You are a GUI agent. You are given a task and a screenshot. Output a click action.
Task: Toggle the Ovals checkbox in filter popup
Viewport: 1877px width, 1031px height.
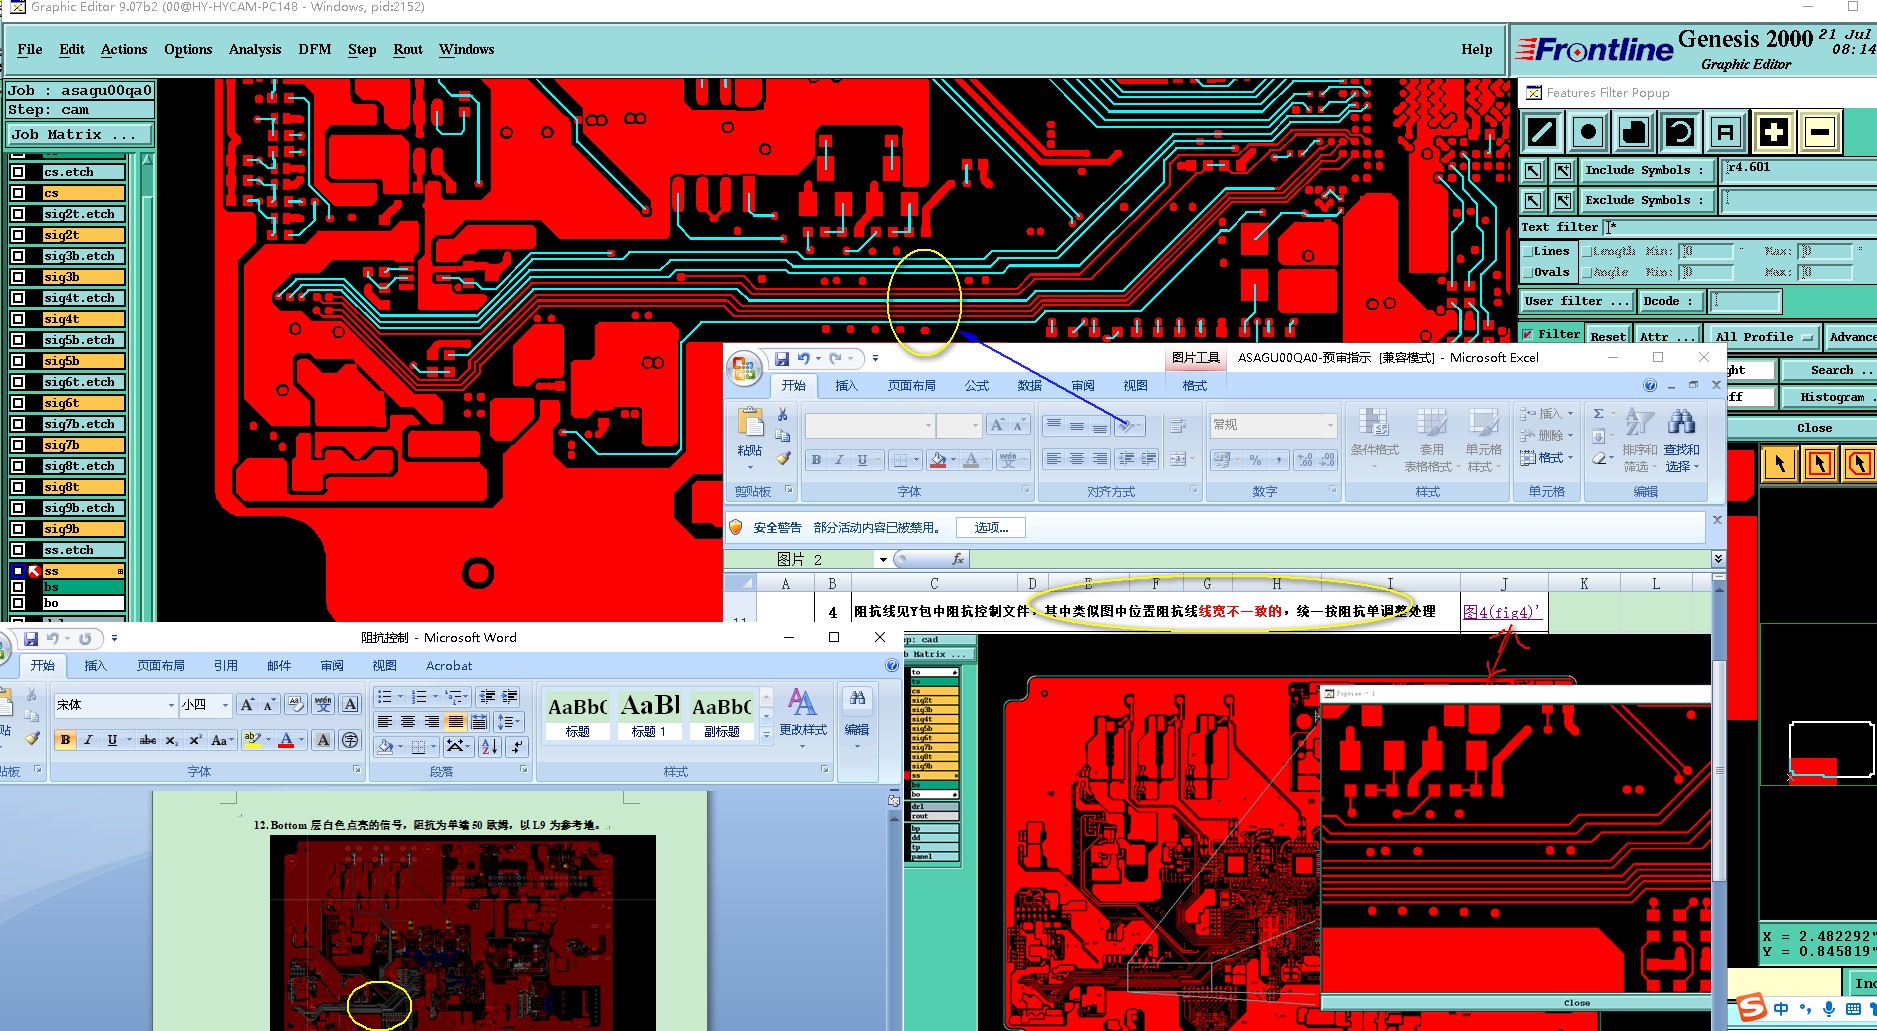tap(1528, 272)
